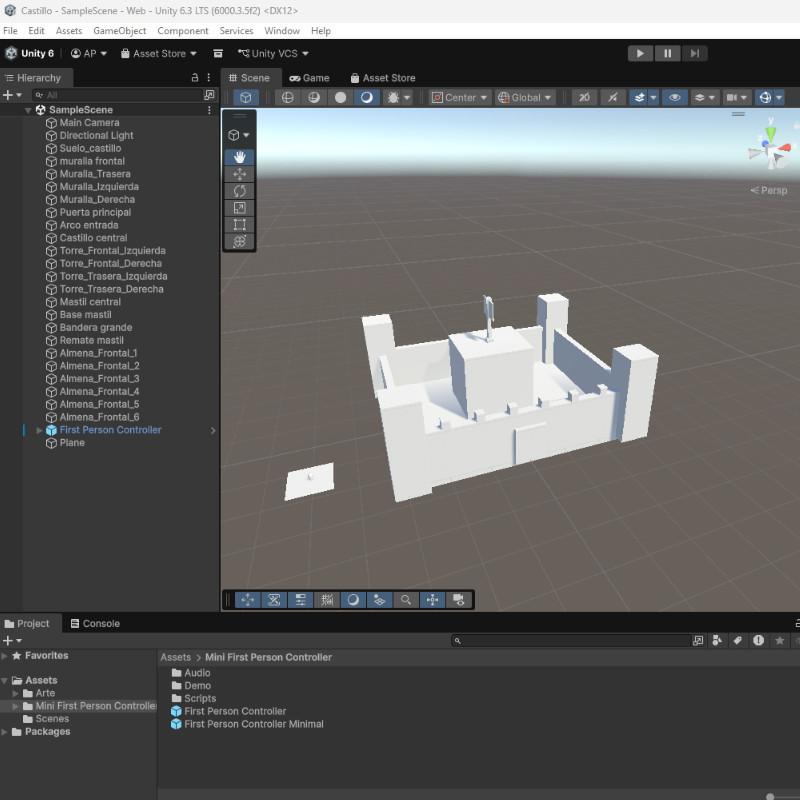
Task: Click the scene orientation gizmo
Action: [772, 147]
